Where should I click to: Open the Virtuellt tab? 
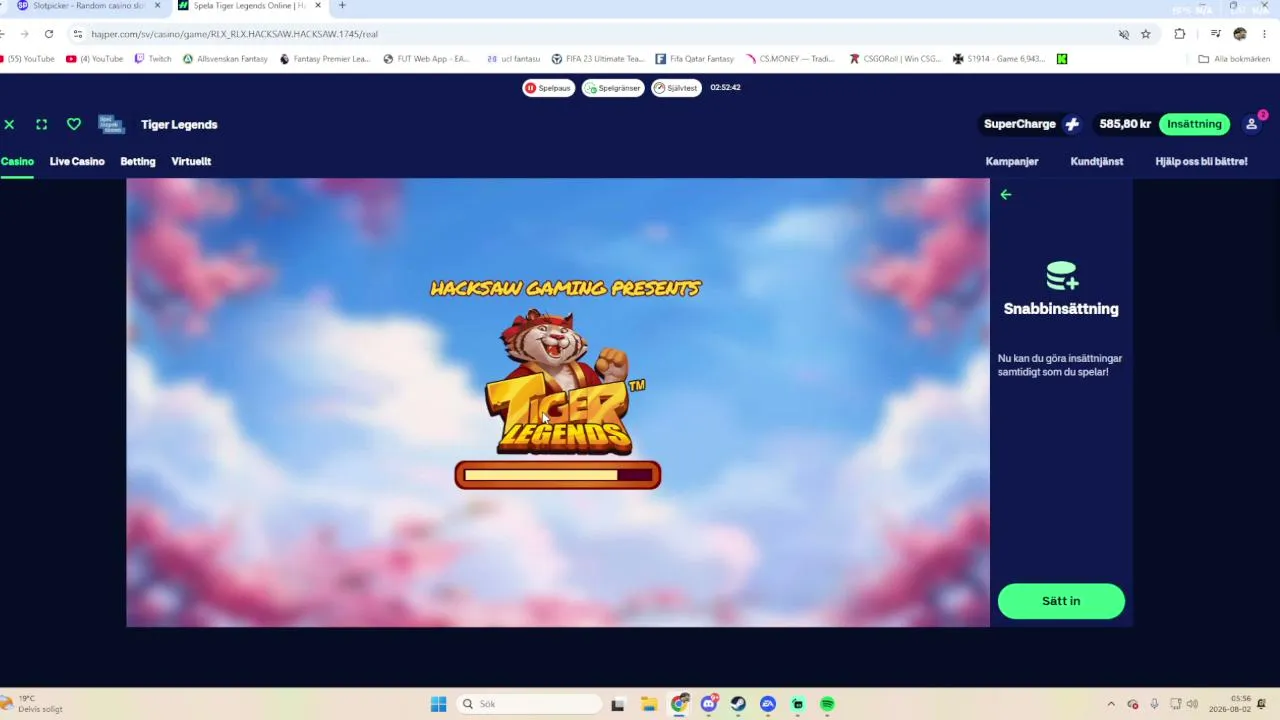tap(191, 161)
